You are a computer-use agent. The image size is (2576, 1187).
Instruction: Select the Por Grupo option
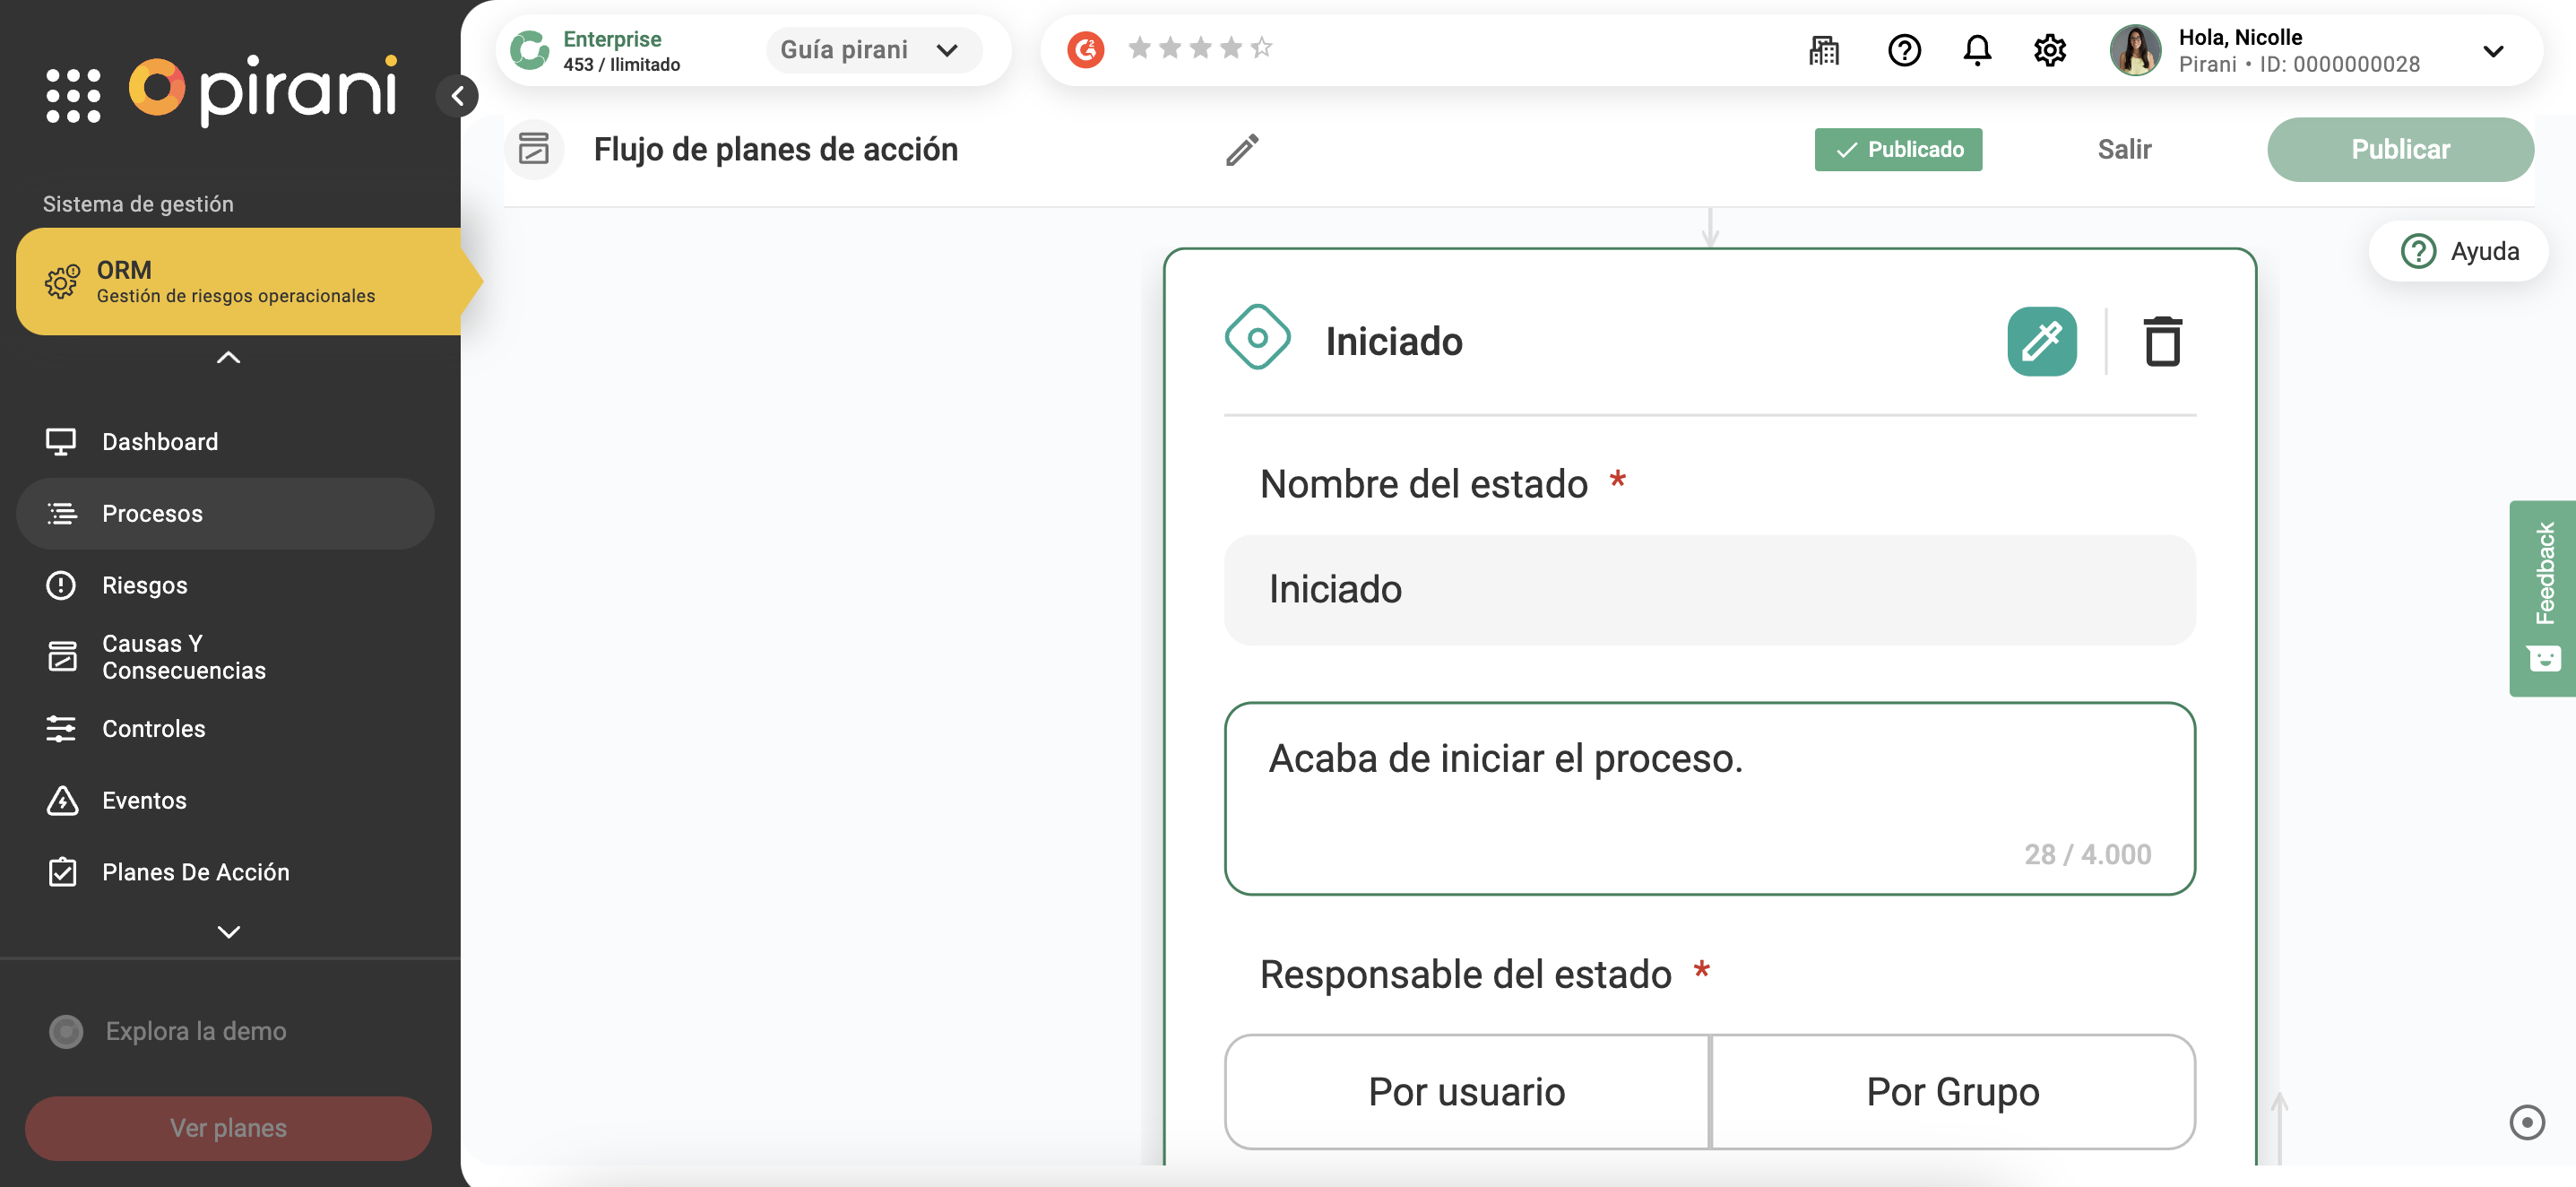pos(1952,1091)
